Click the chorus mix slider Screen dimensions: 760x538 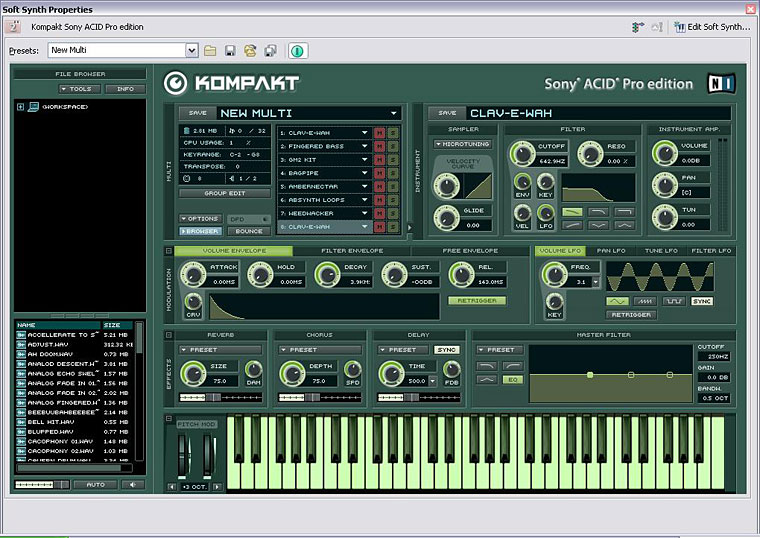coord(320,397)
